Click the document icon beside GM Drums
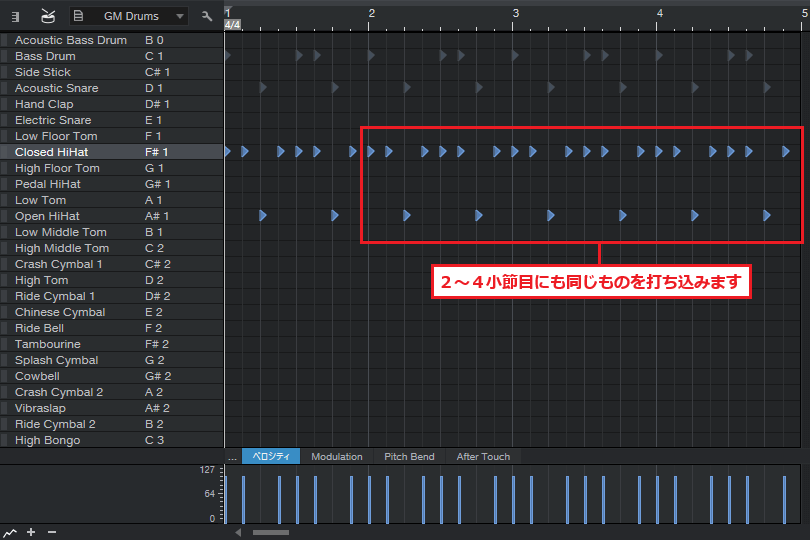 [x=79, y=16]
